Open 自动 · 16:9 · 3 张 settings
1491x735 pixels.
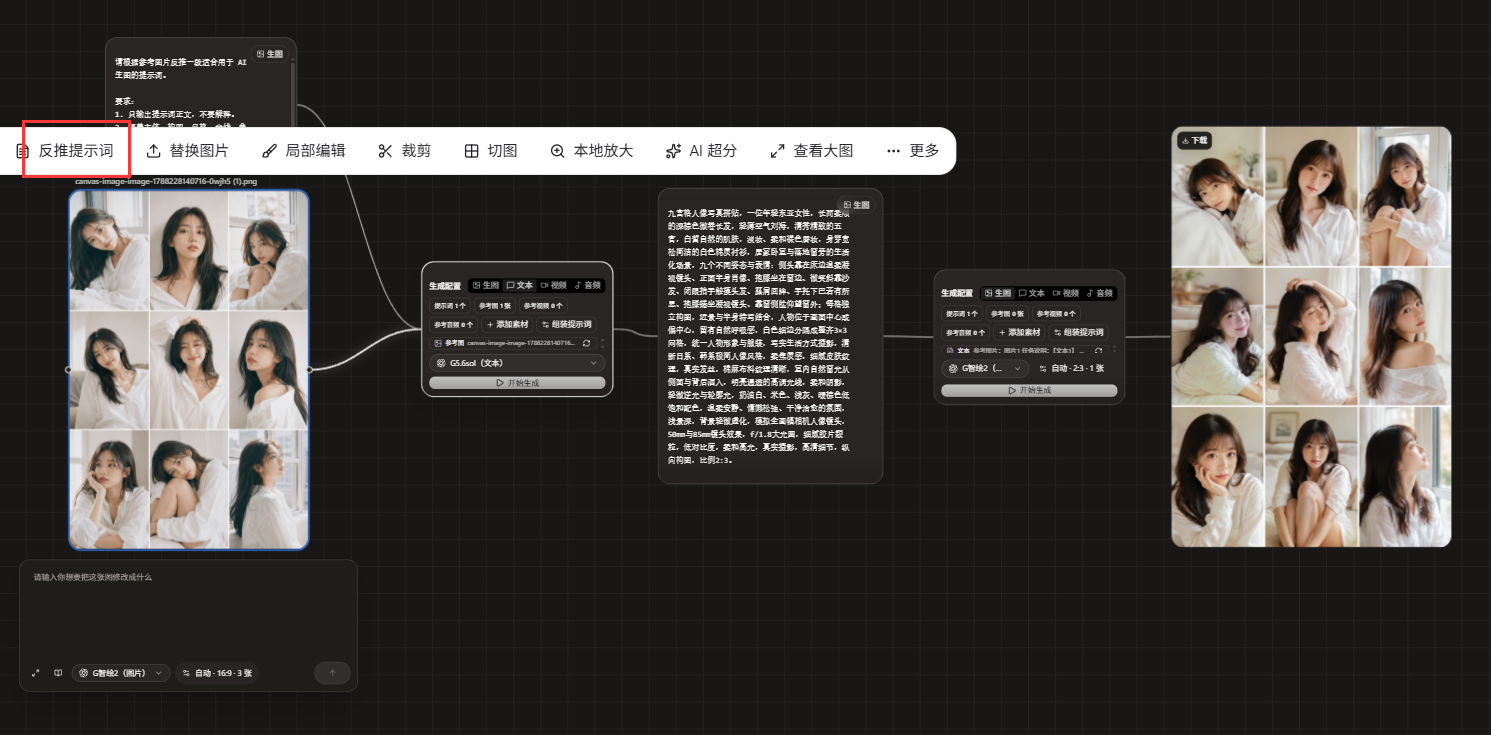217,673
